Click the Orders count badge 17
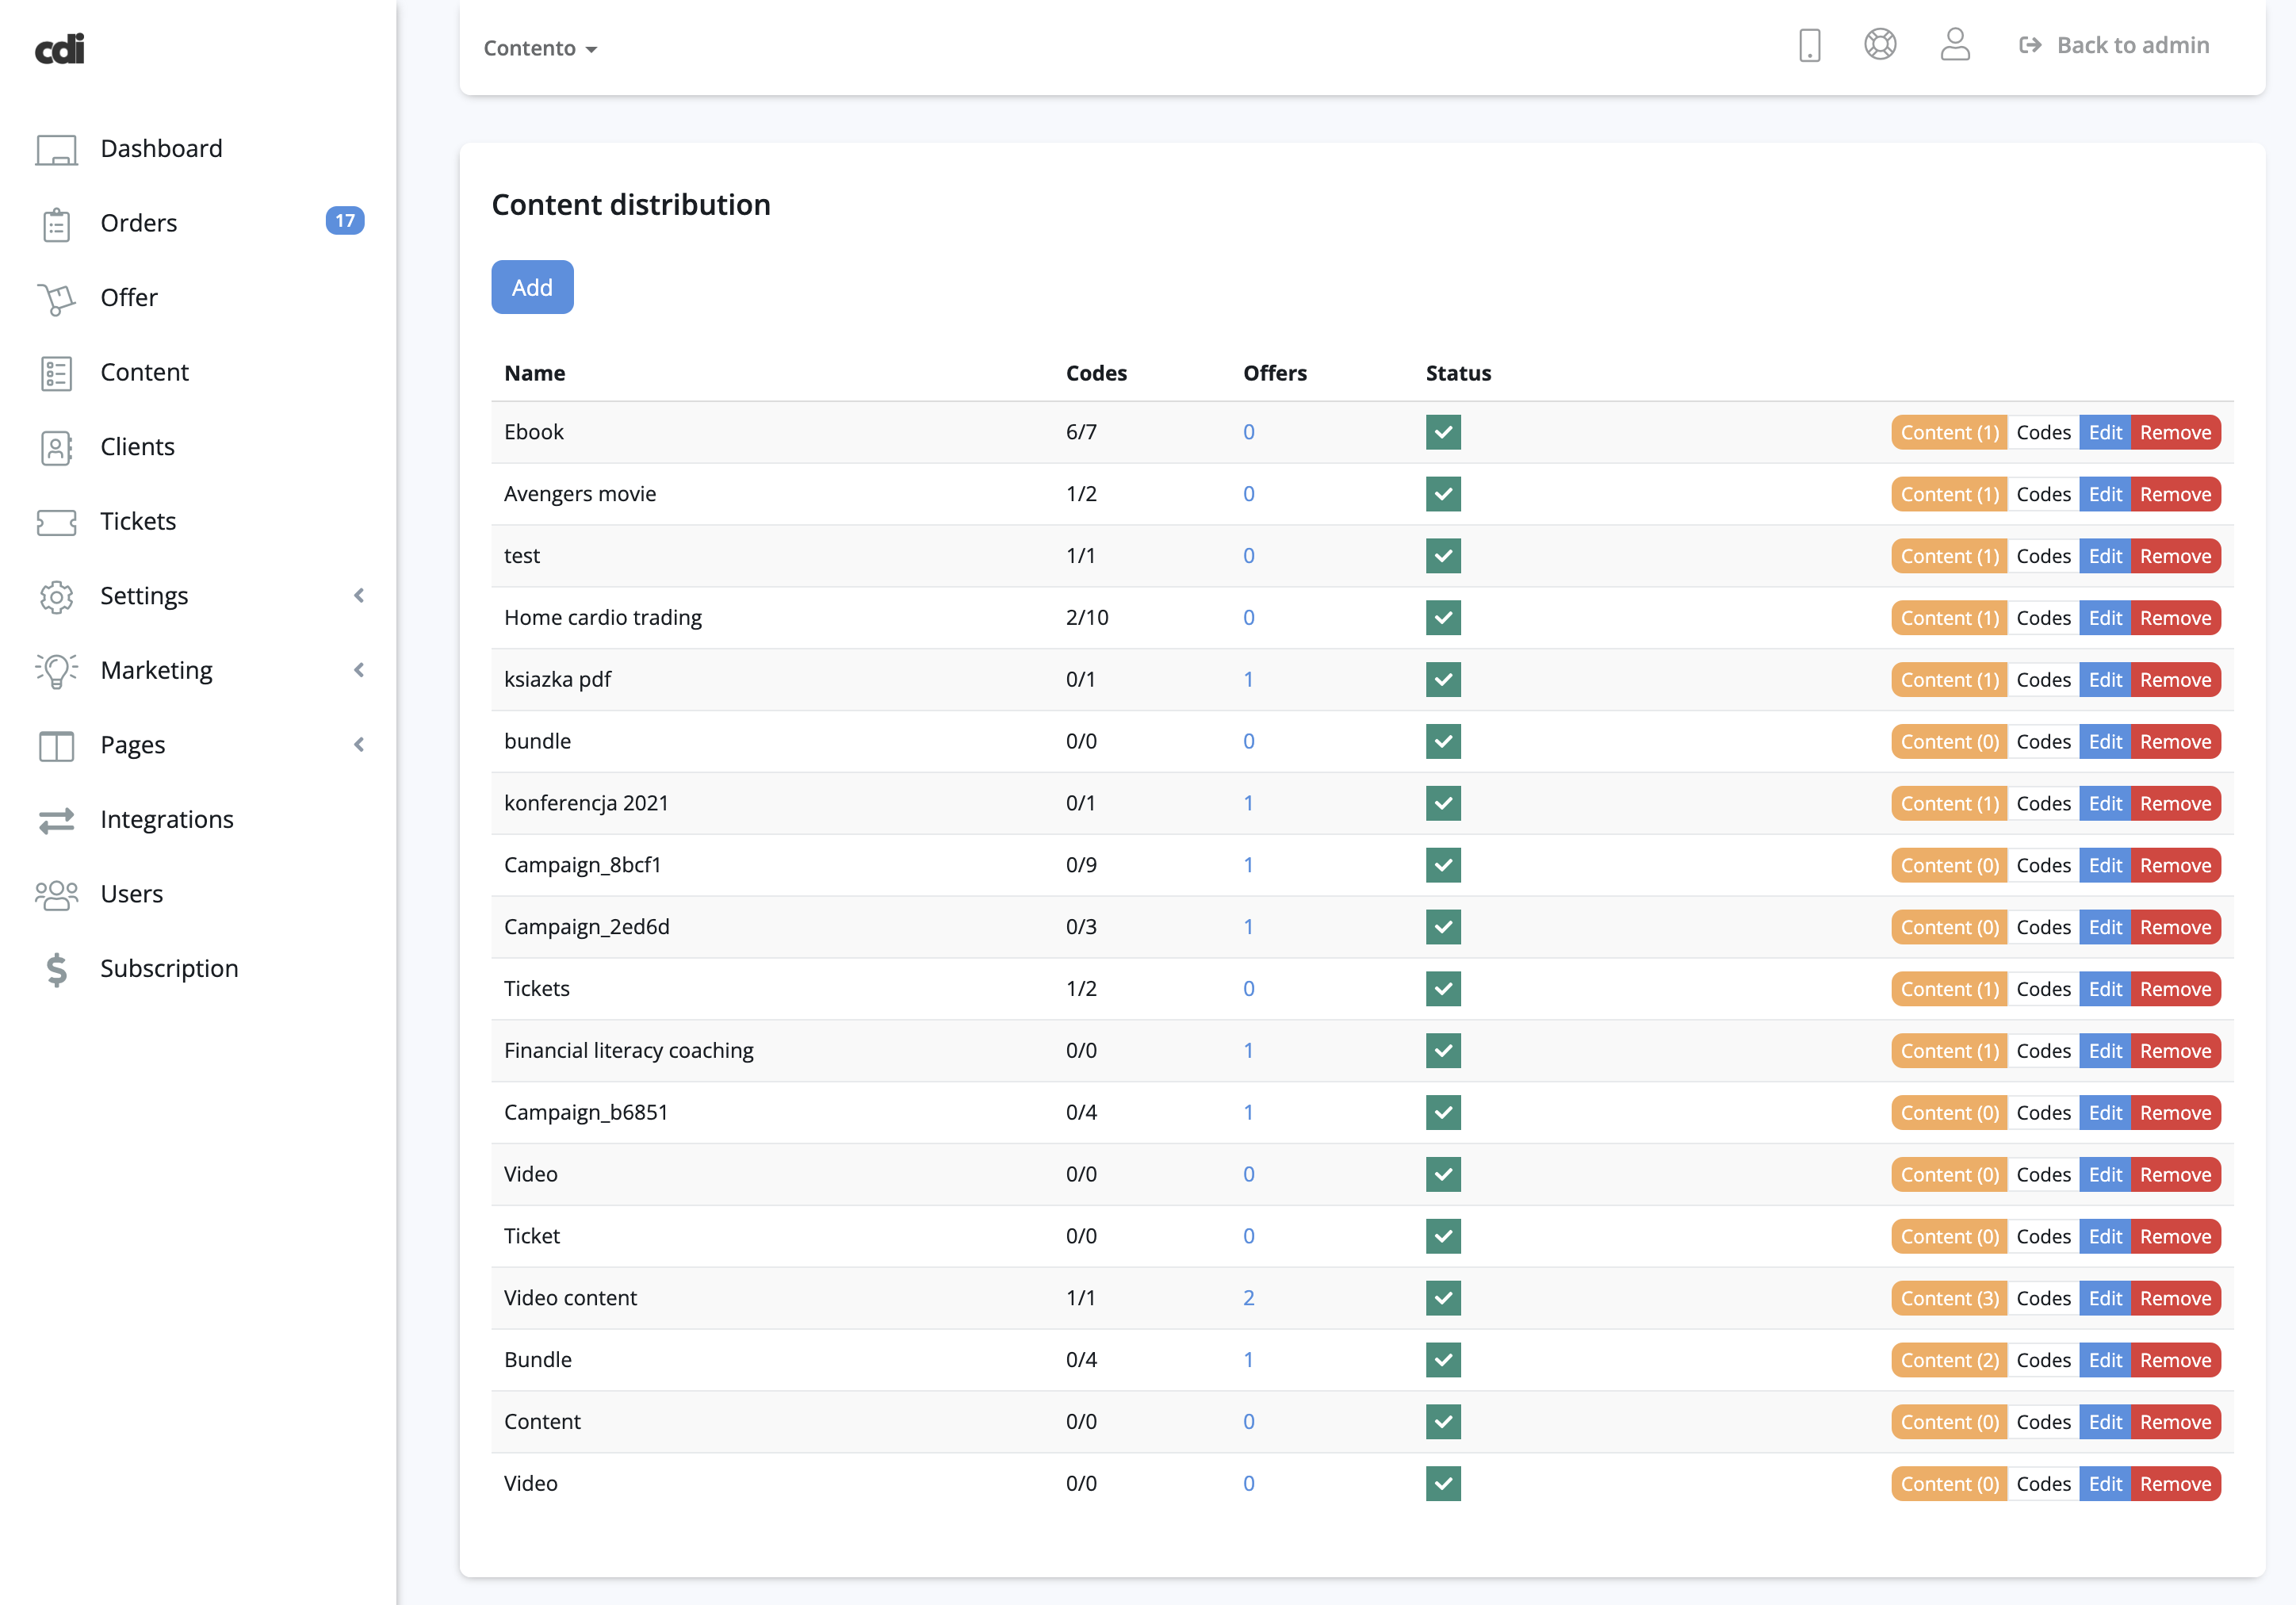This screenshot has height=1605, width=2296. [x=345, y=221]
